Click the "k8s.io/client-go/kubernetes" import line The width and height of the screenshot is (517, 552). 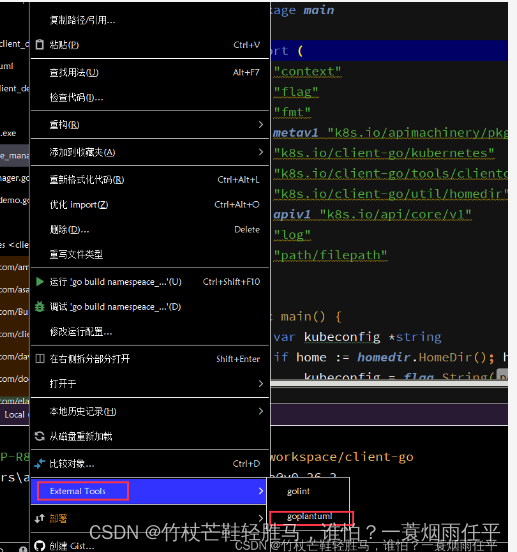[384, 153]
